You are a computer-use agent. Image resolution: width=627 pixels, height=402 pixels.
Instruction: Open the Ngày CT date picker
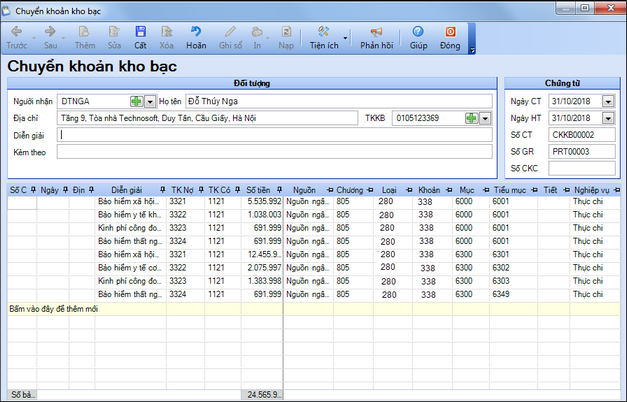[x=608, y=102]
